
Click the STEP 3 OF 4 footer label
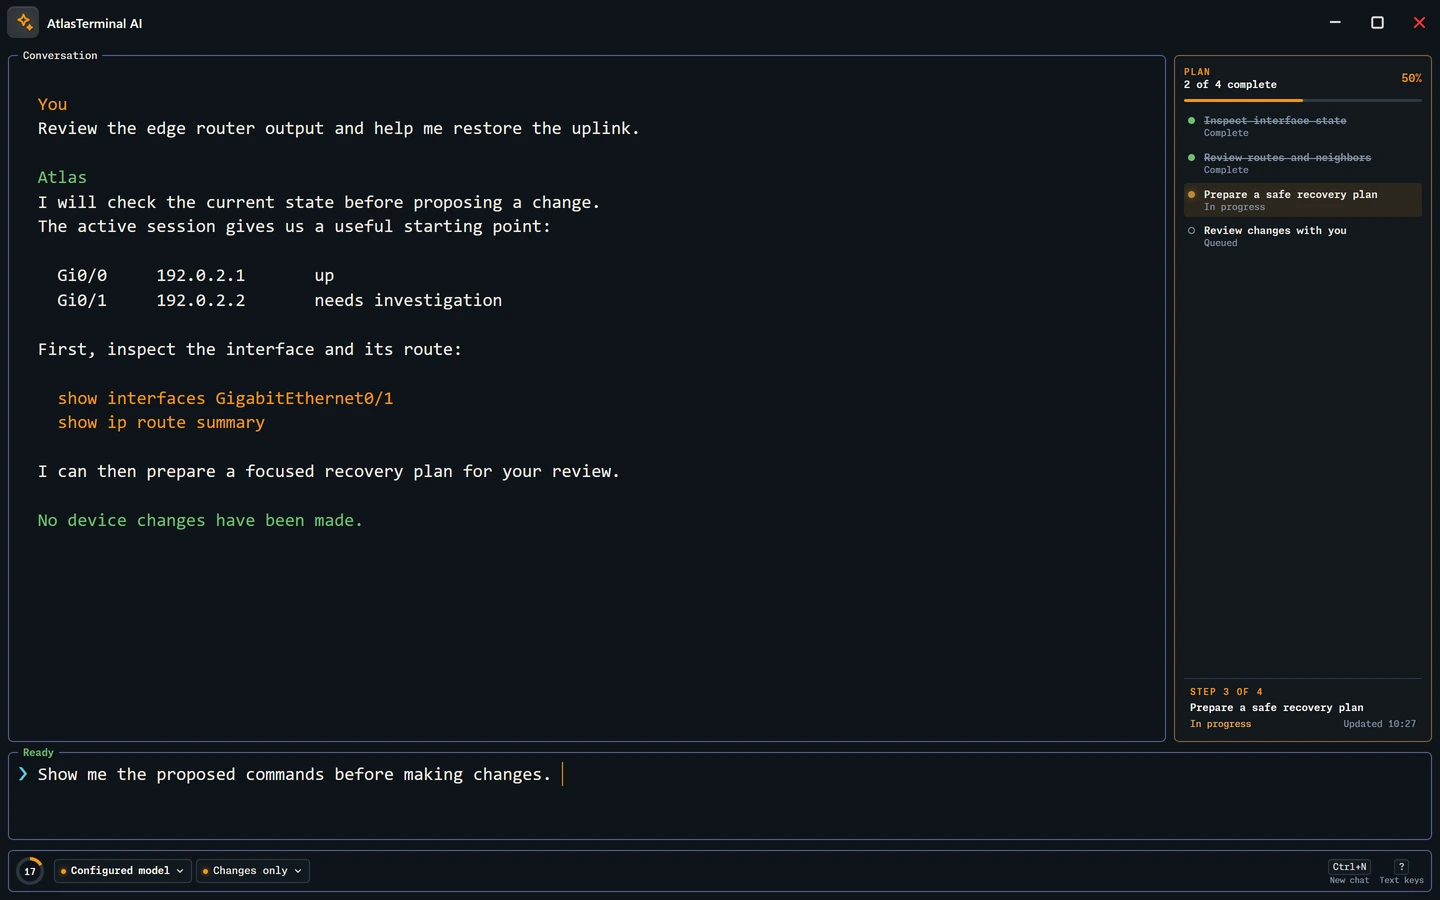pyautogui.click(x=1226, y=692)
